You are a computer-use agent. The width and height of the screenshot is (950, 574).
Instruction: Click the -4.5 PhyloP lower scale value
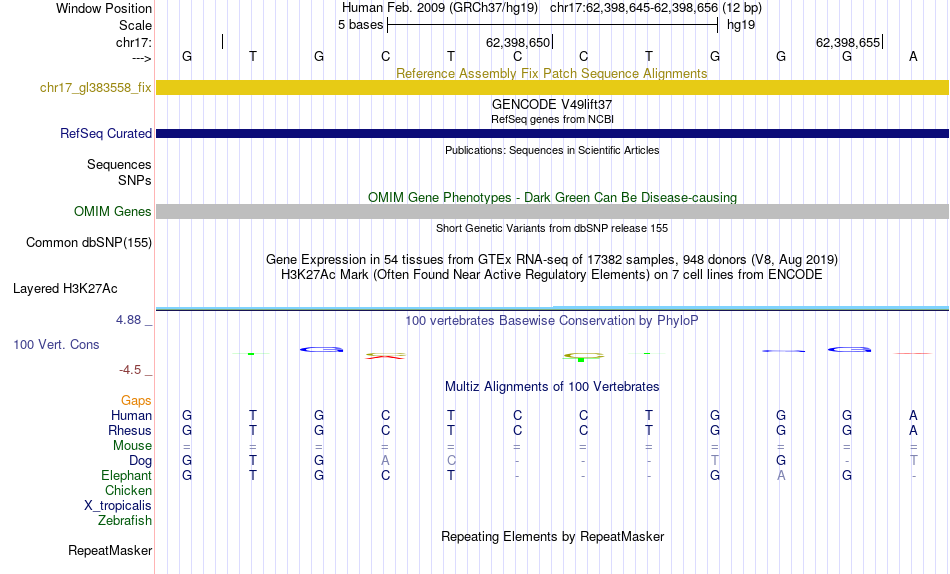(x=130, y=370)
